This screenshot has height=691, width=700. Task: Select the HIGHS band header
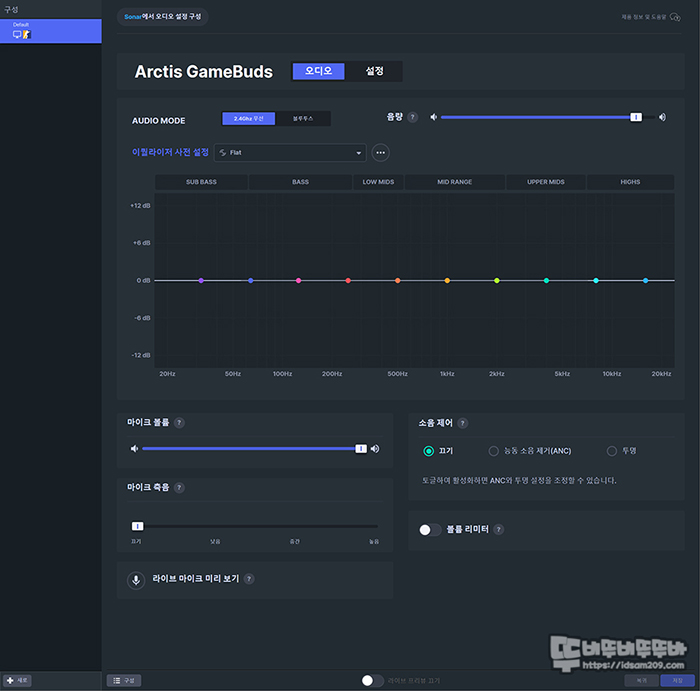click(x=630, y=182)
